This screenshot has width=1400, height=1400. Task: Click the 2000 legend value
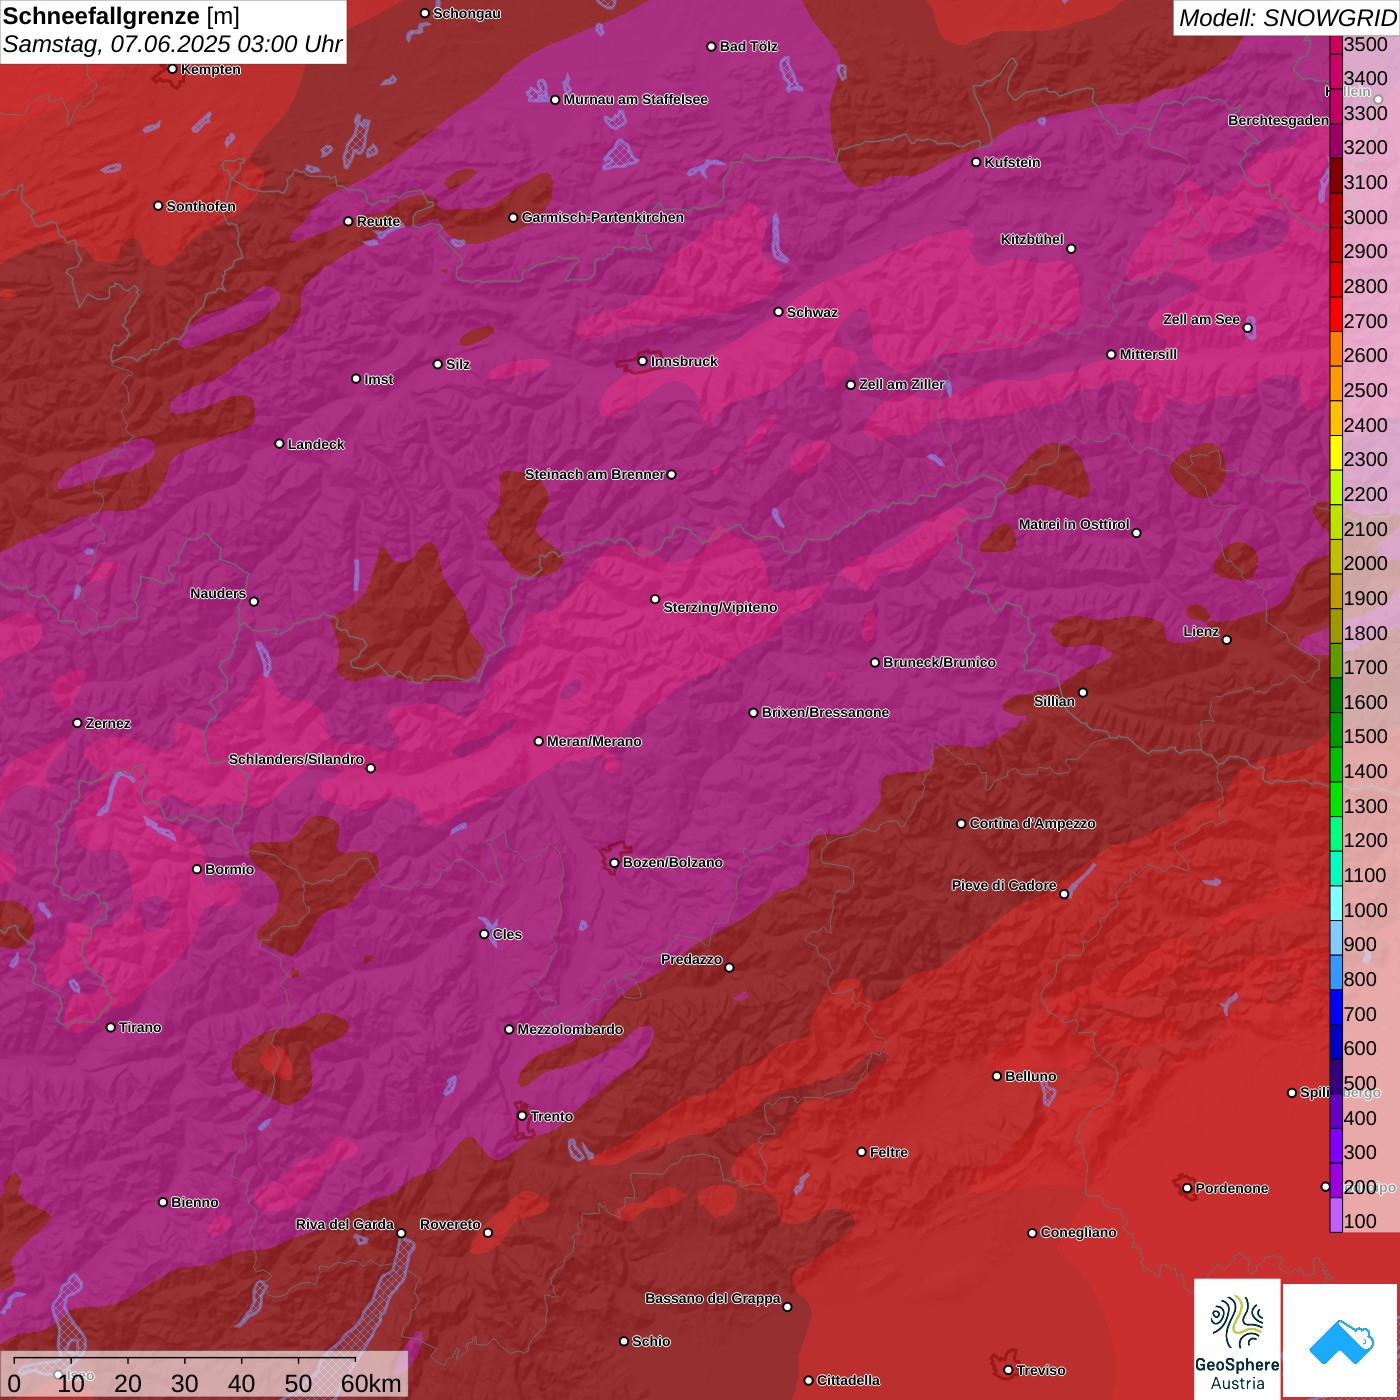1366,563
